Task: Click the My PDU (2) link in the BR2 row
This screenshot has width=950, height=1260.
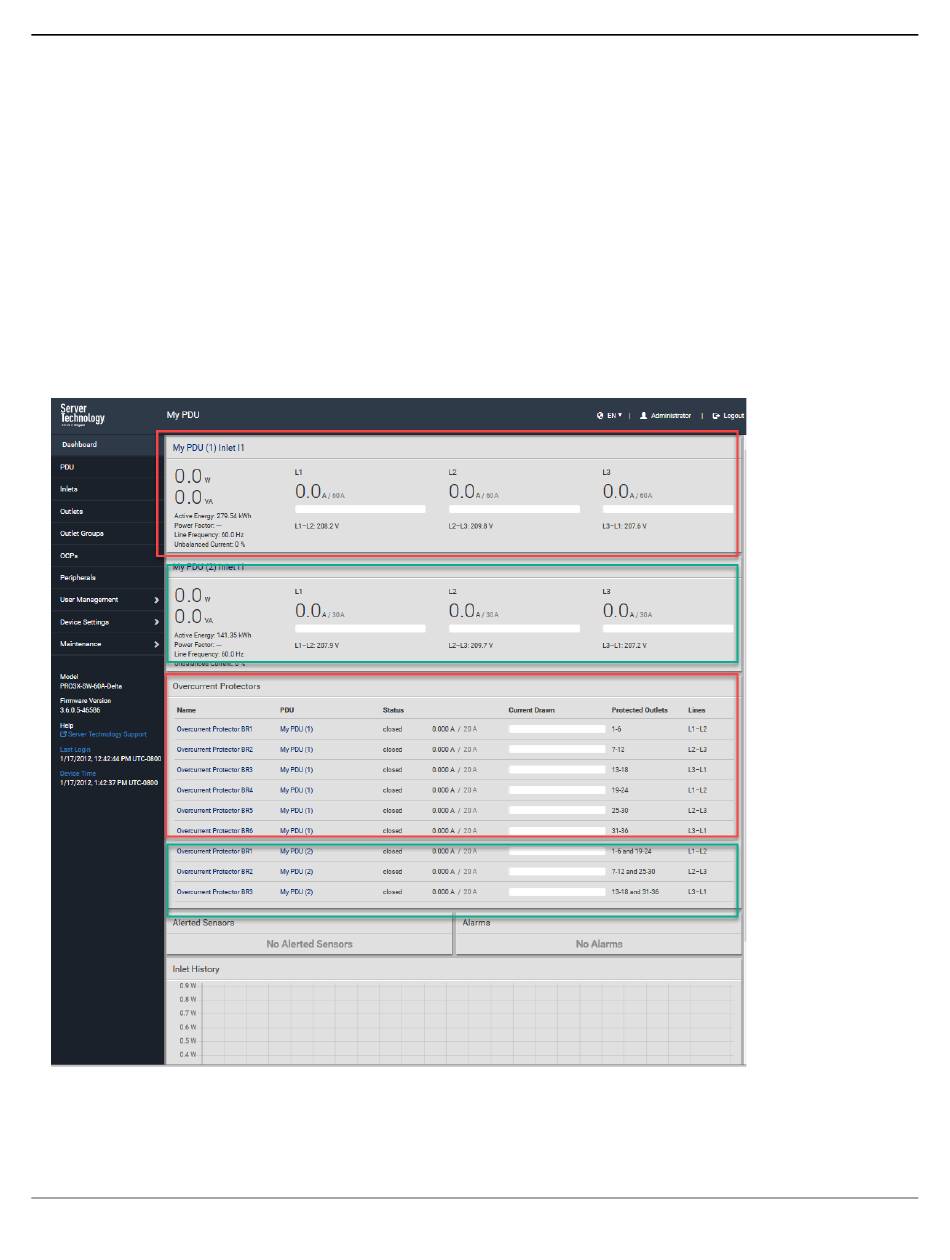Action: pyautogui.click(x=297, y=871)
